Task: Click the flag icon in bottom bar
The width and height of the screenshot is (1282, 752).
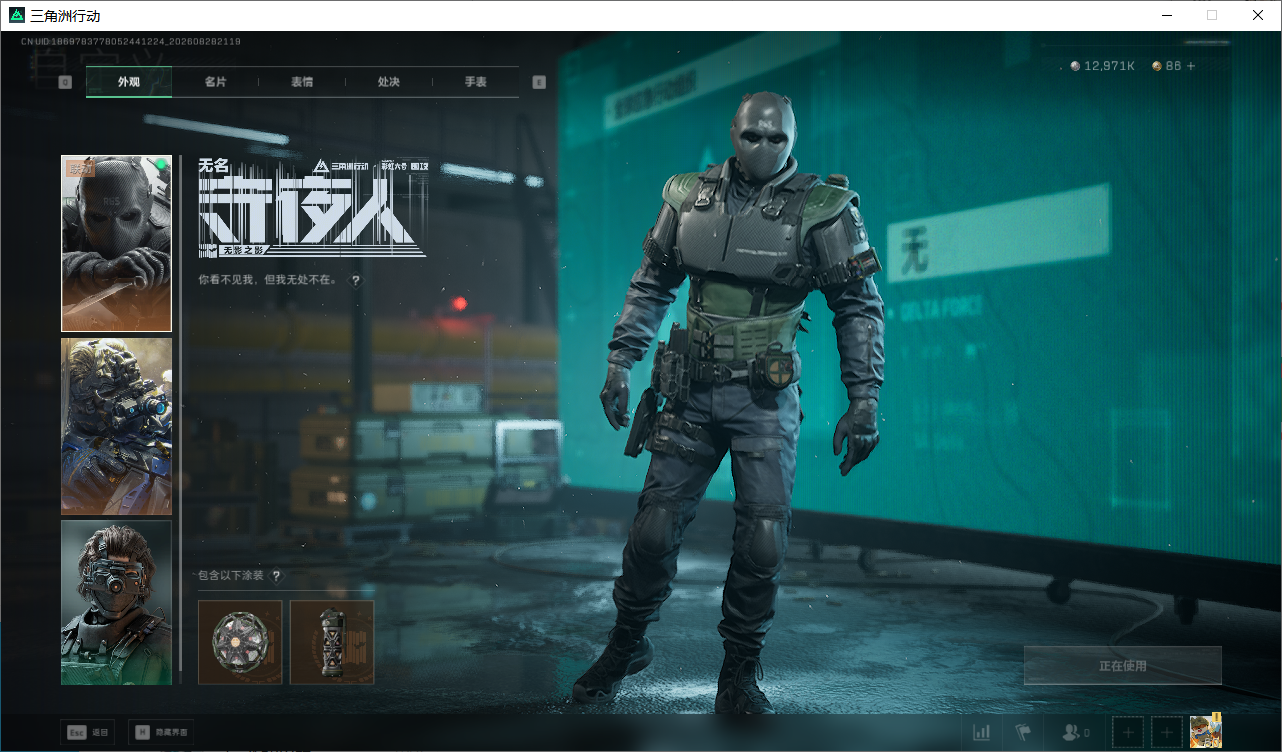Action: tap(1023, 733)
